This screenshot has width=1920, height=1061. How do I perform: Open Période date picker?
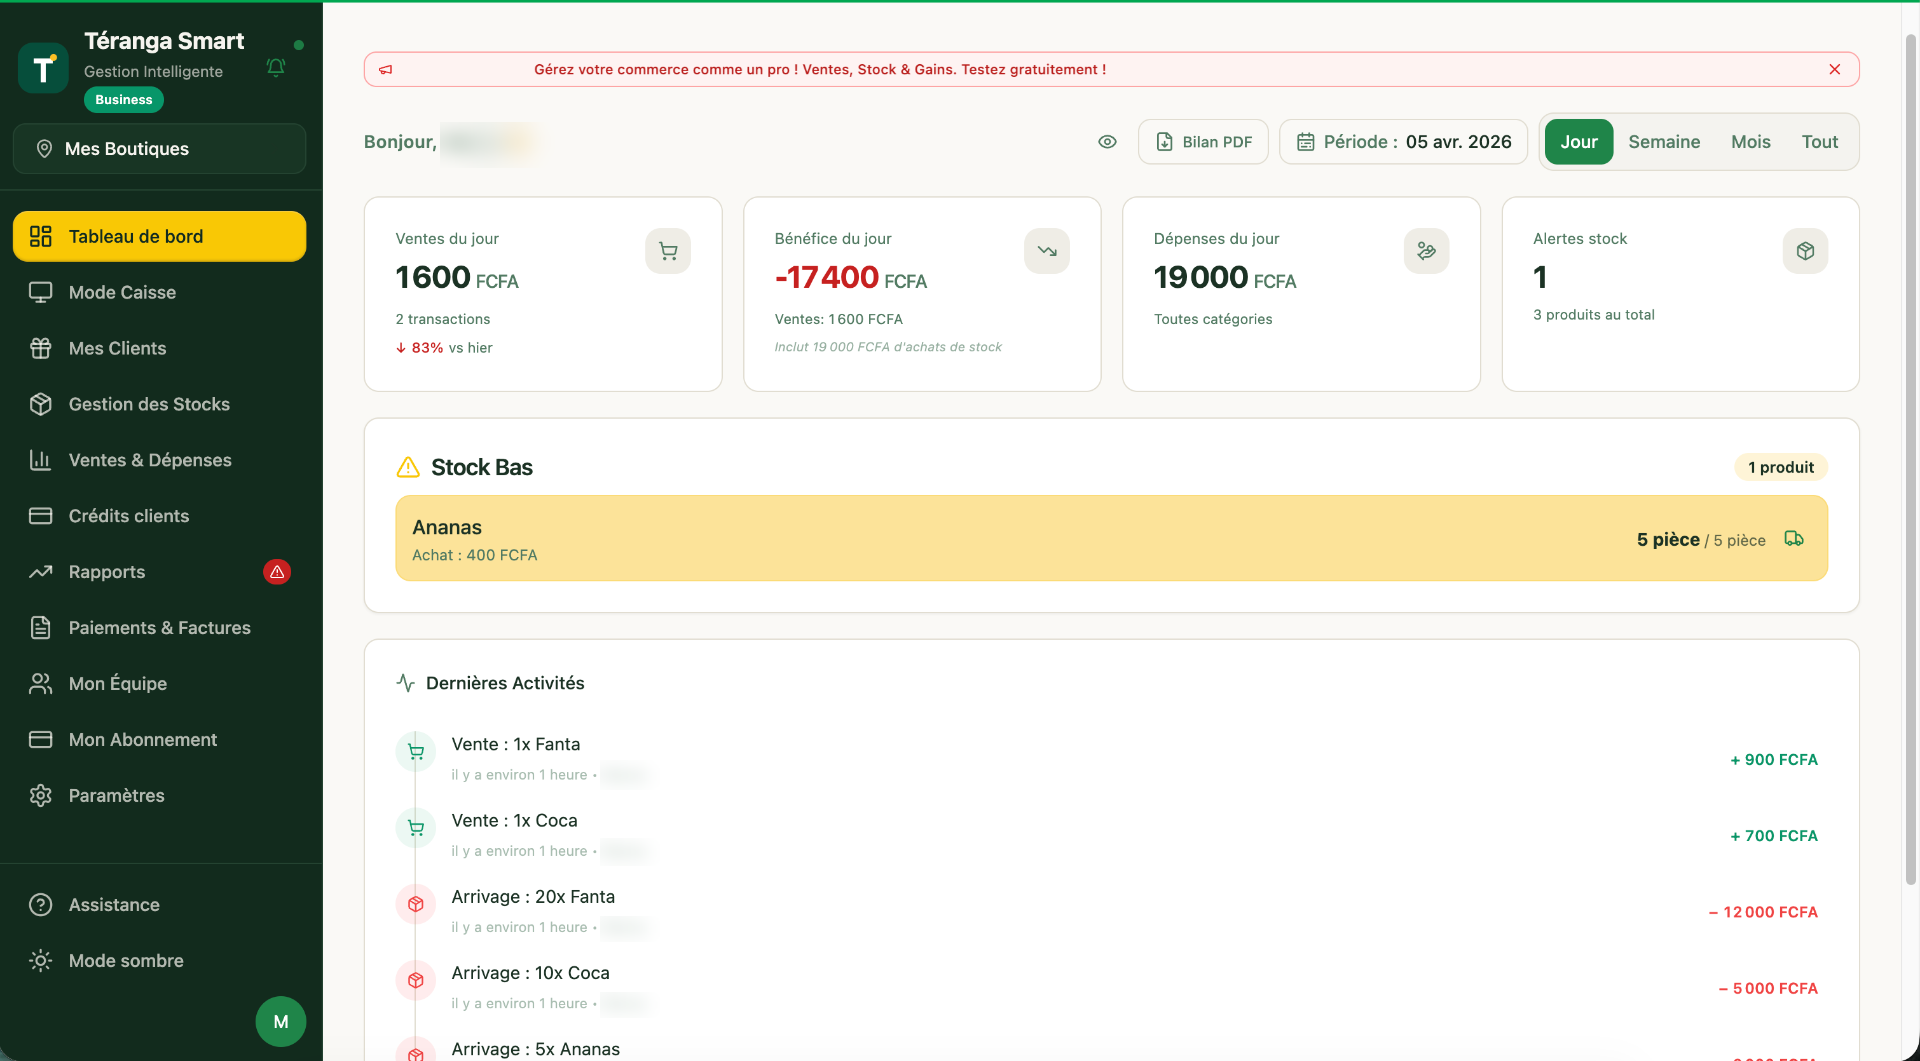point(1403,142)
